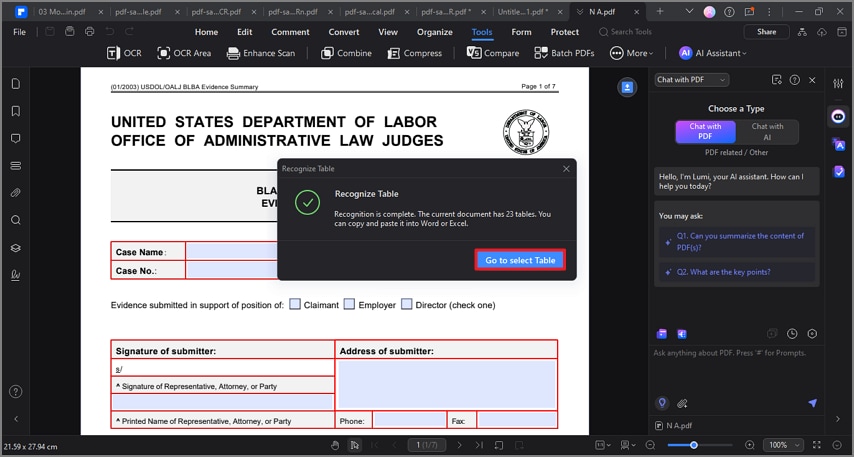
Task: Click the Combine tool
Action: click(346, 53)
